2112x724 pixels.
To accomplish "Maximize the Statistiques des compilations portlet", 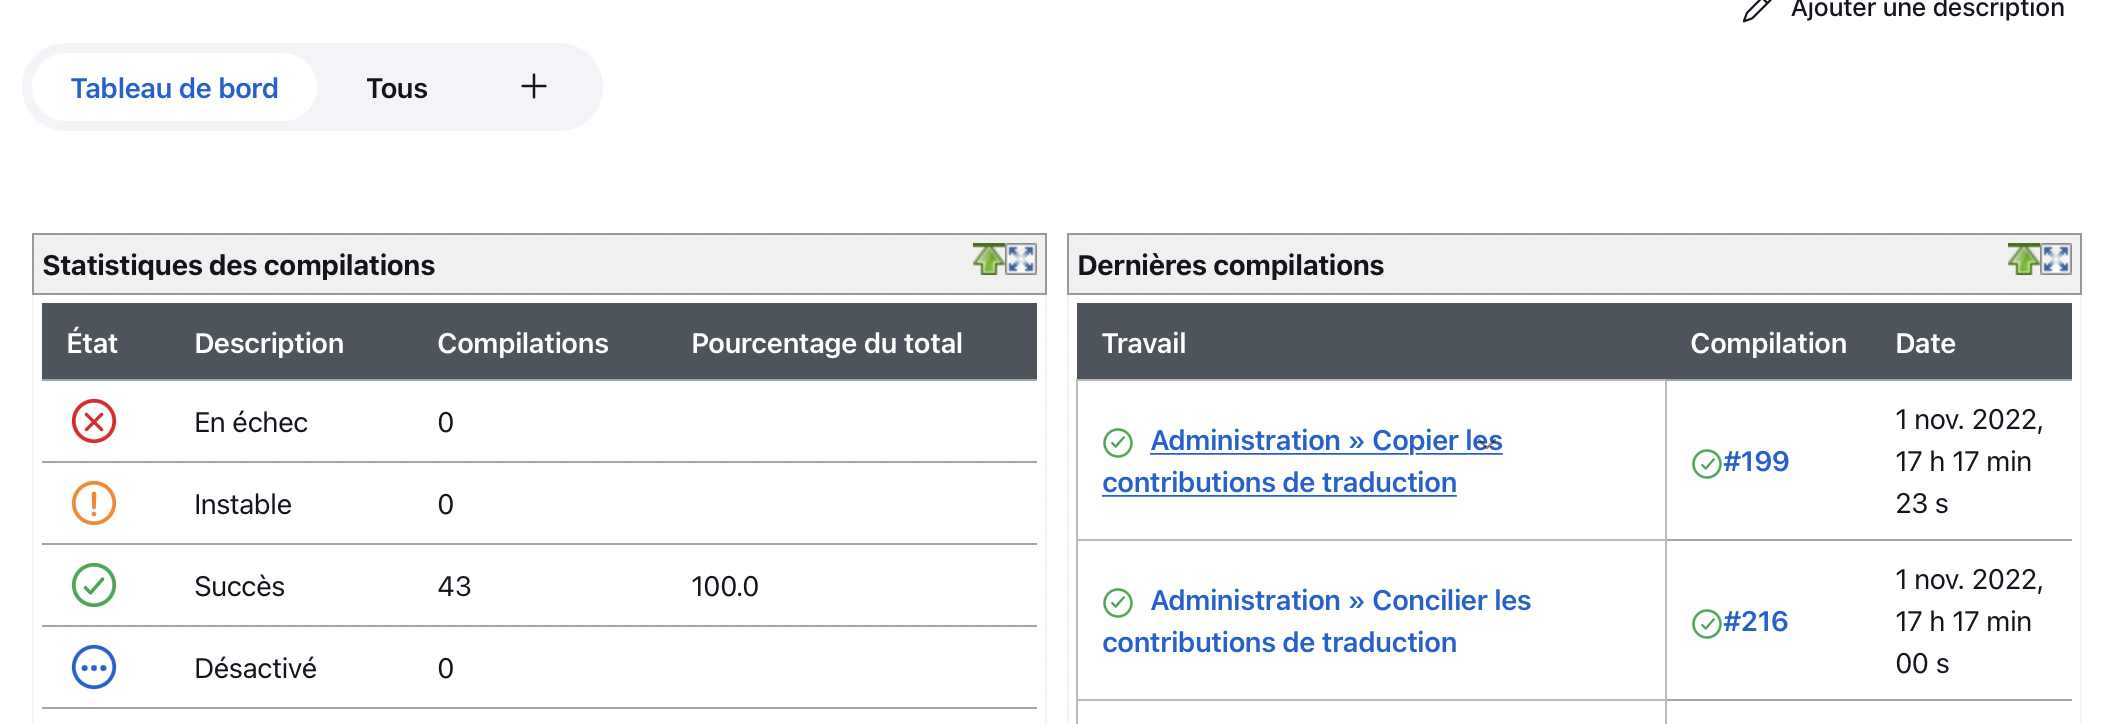I will coord(1021,260).
